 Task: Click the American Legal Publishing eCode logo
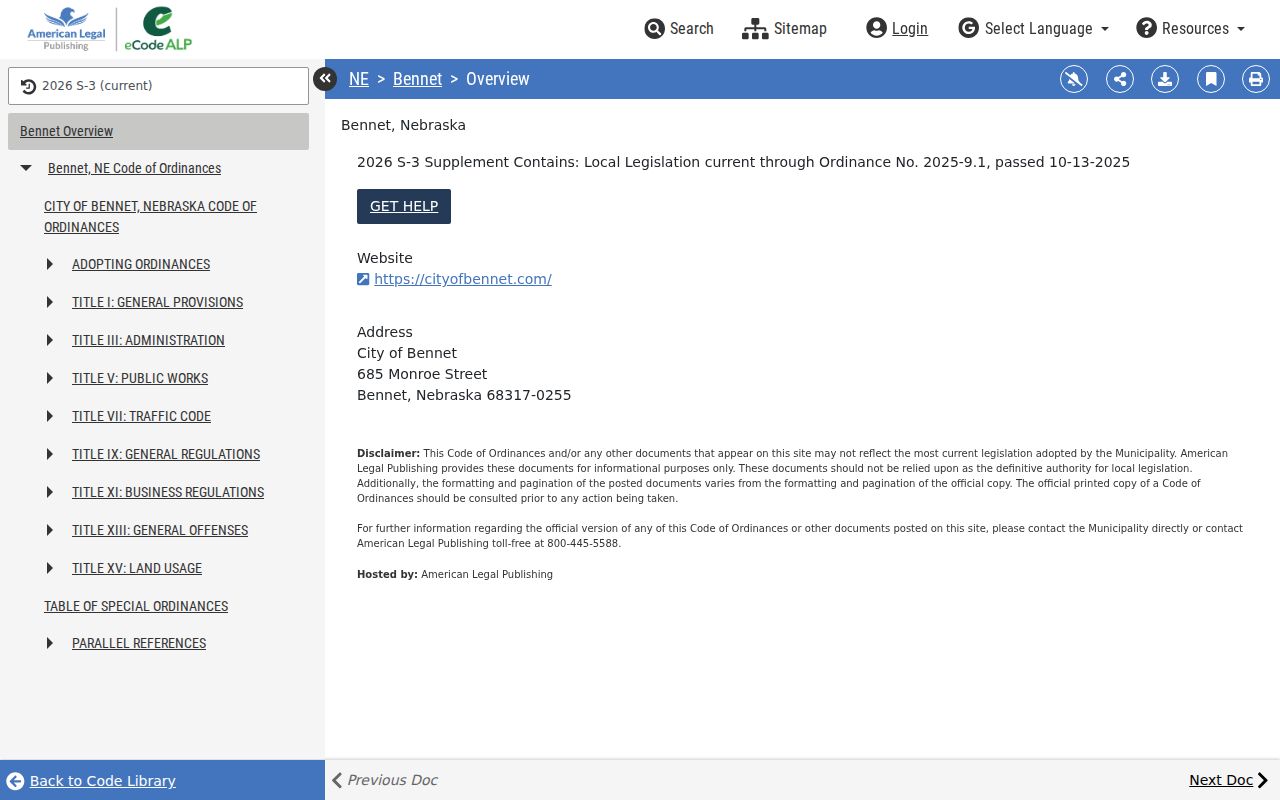(110, 29)
